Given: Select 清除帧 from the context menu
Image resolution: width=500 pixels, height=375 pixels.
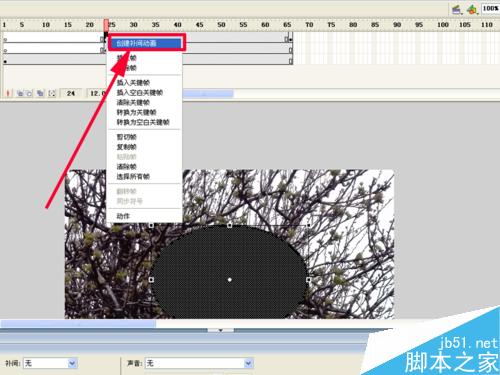Looking at the screenshot, I should tap(127, 167).
